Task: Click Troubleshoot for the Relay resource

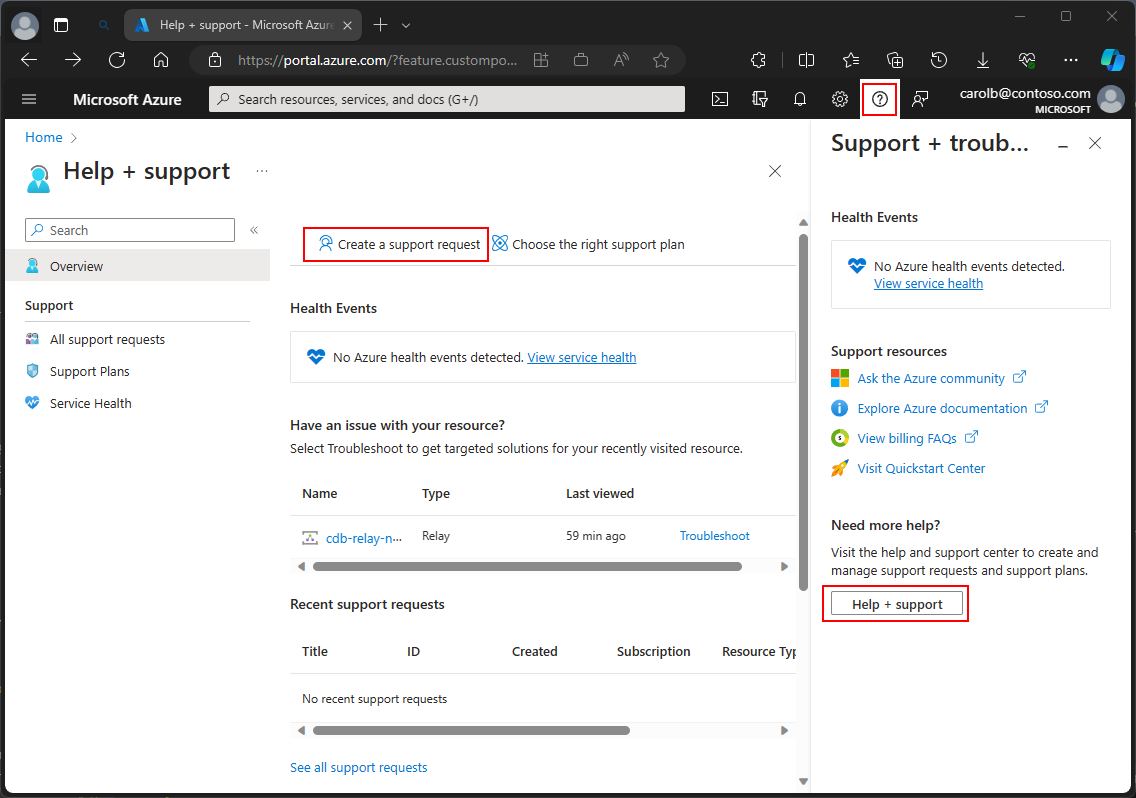Action: 714,536
